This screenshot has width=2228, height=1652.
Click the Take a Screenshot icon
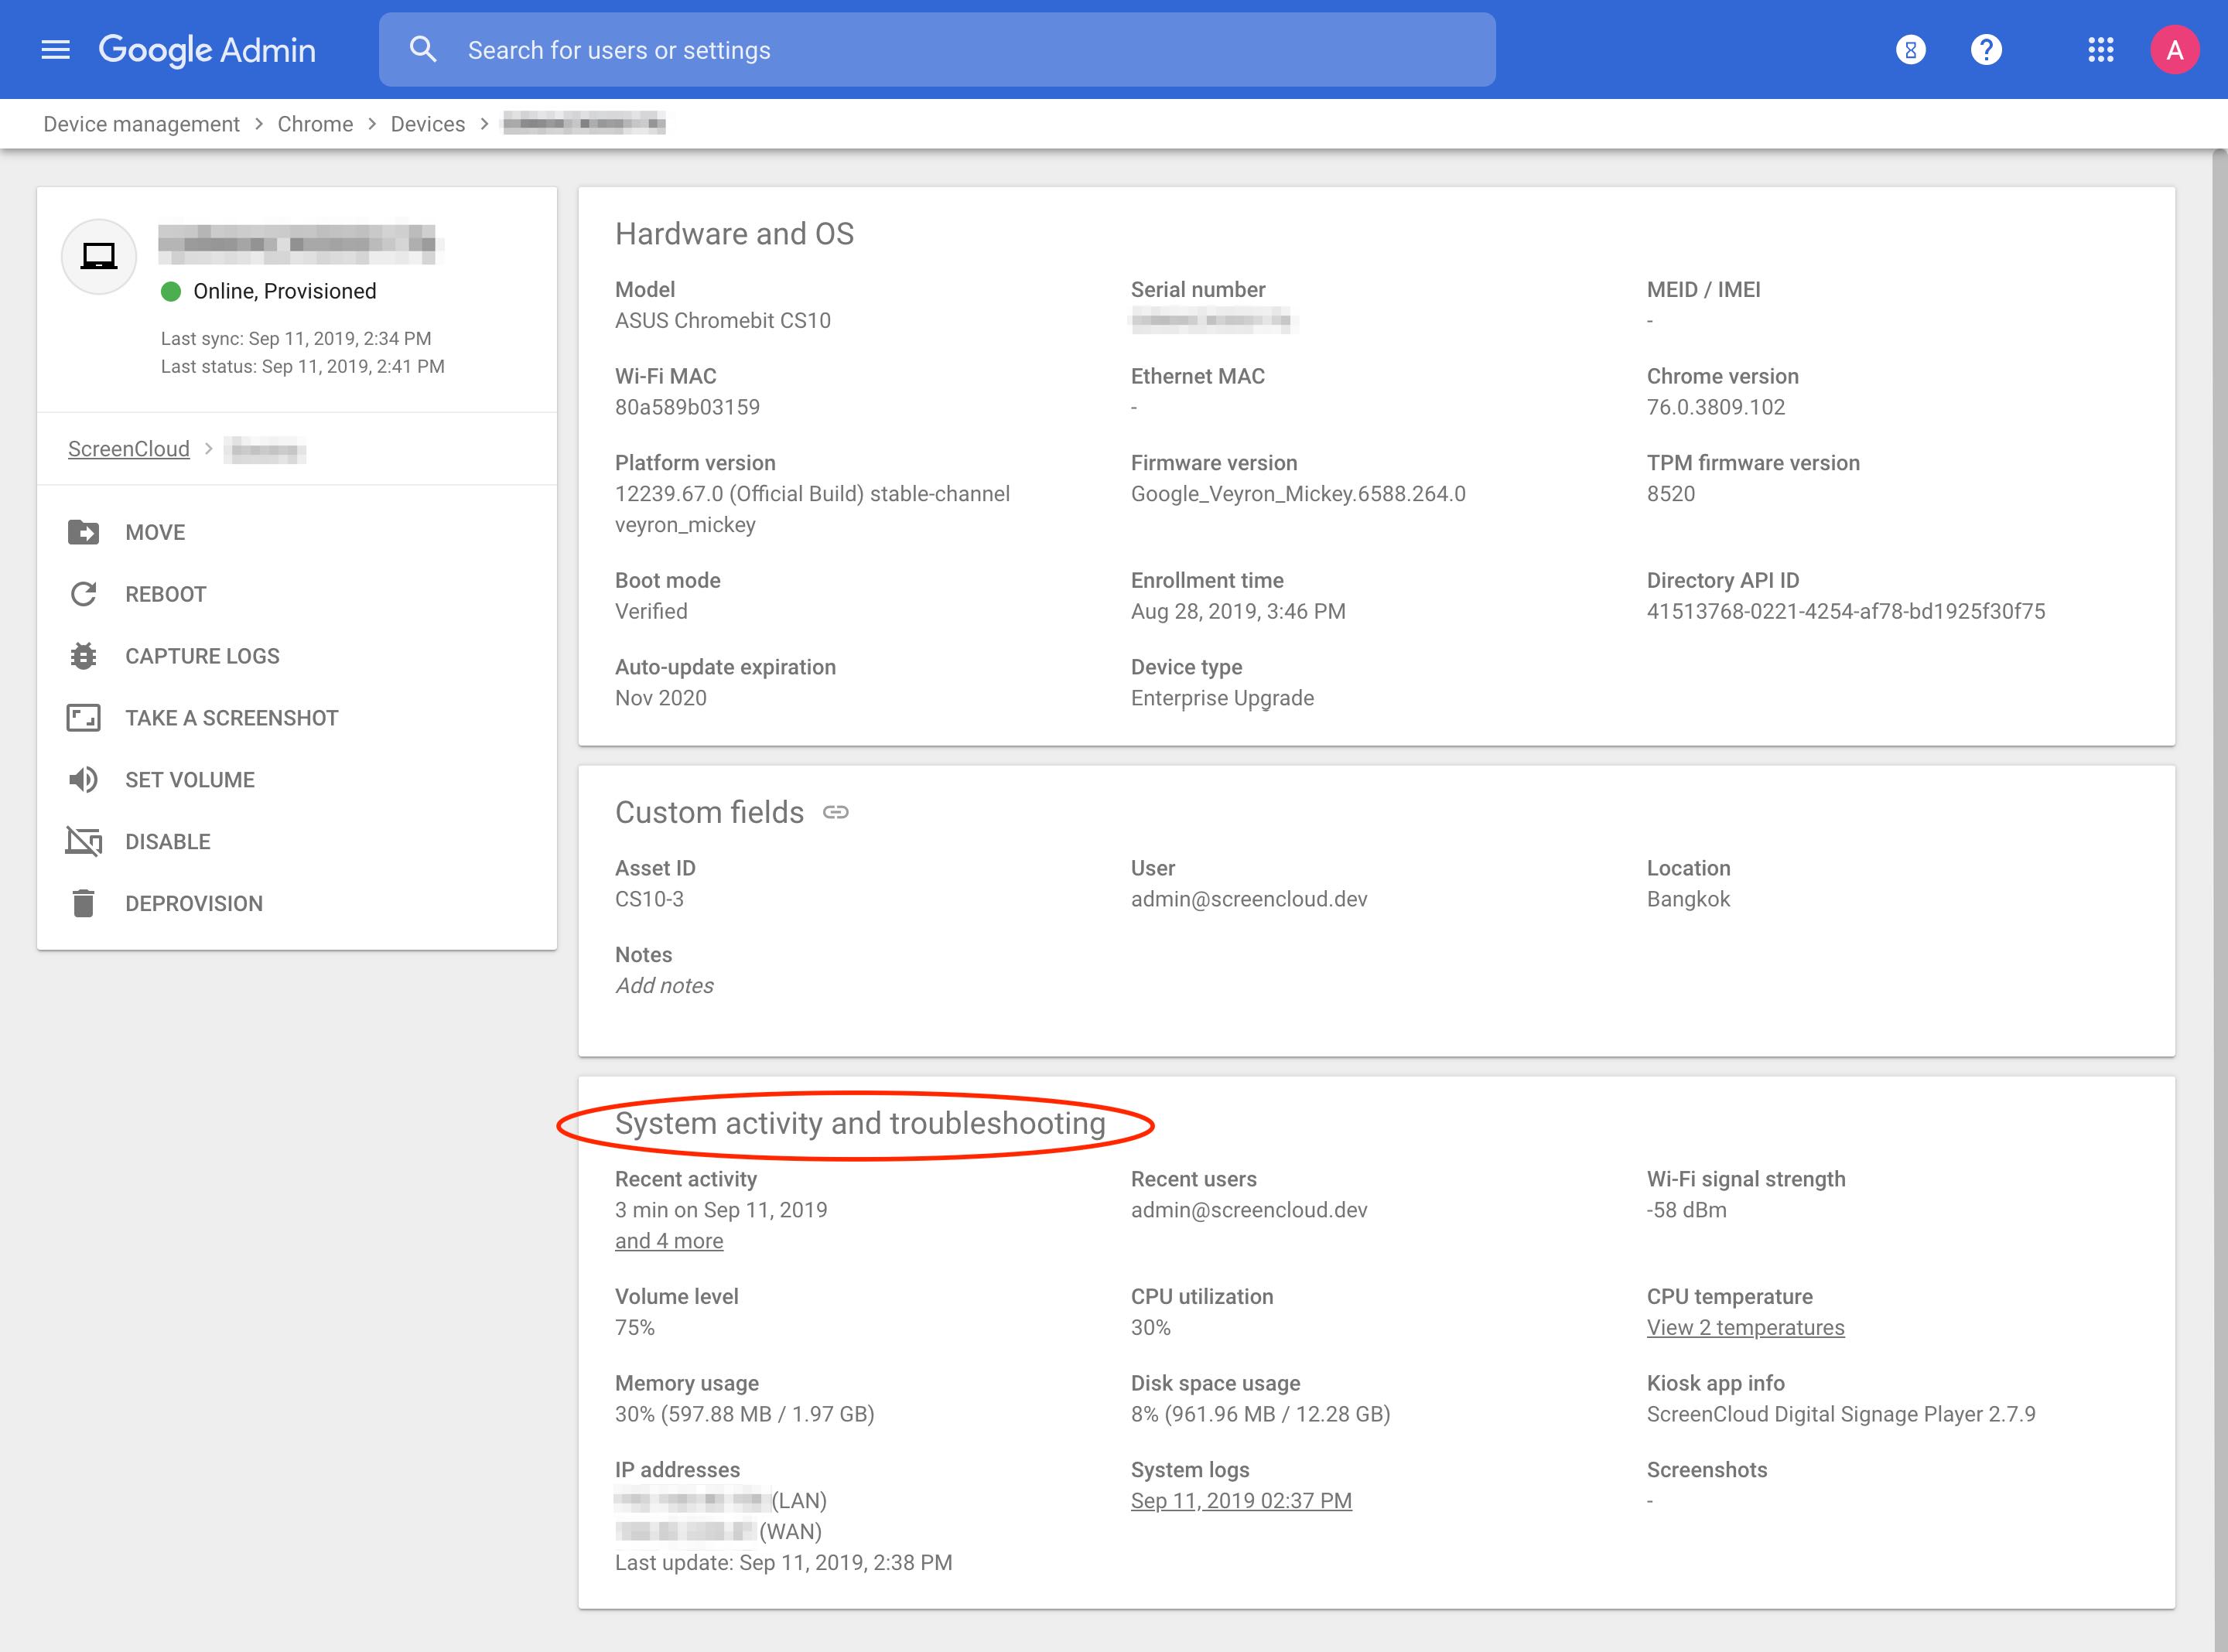click(x=84, y=717)
